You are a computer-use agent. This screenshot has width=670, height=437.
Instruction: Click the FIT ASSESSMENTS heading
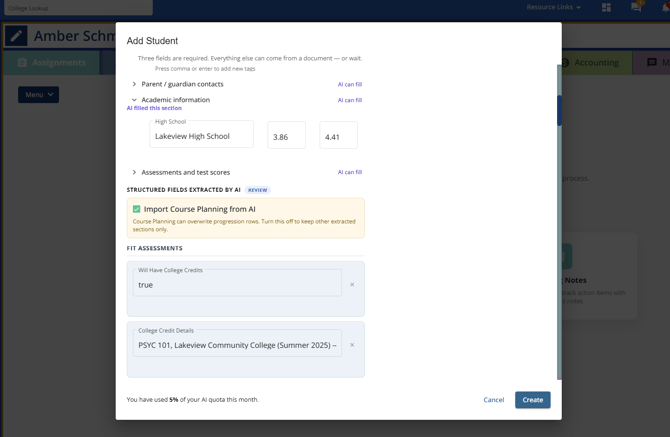[x=155, y=248]
